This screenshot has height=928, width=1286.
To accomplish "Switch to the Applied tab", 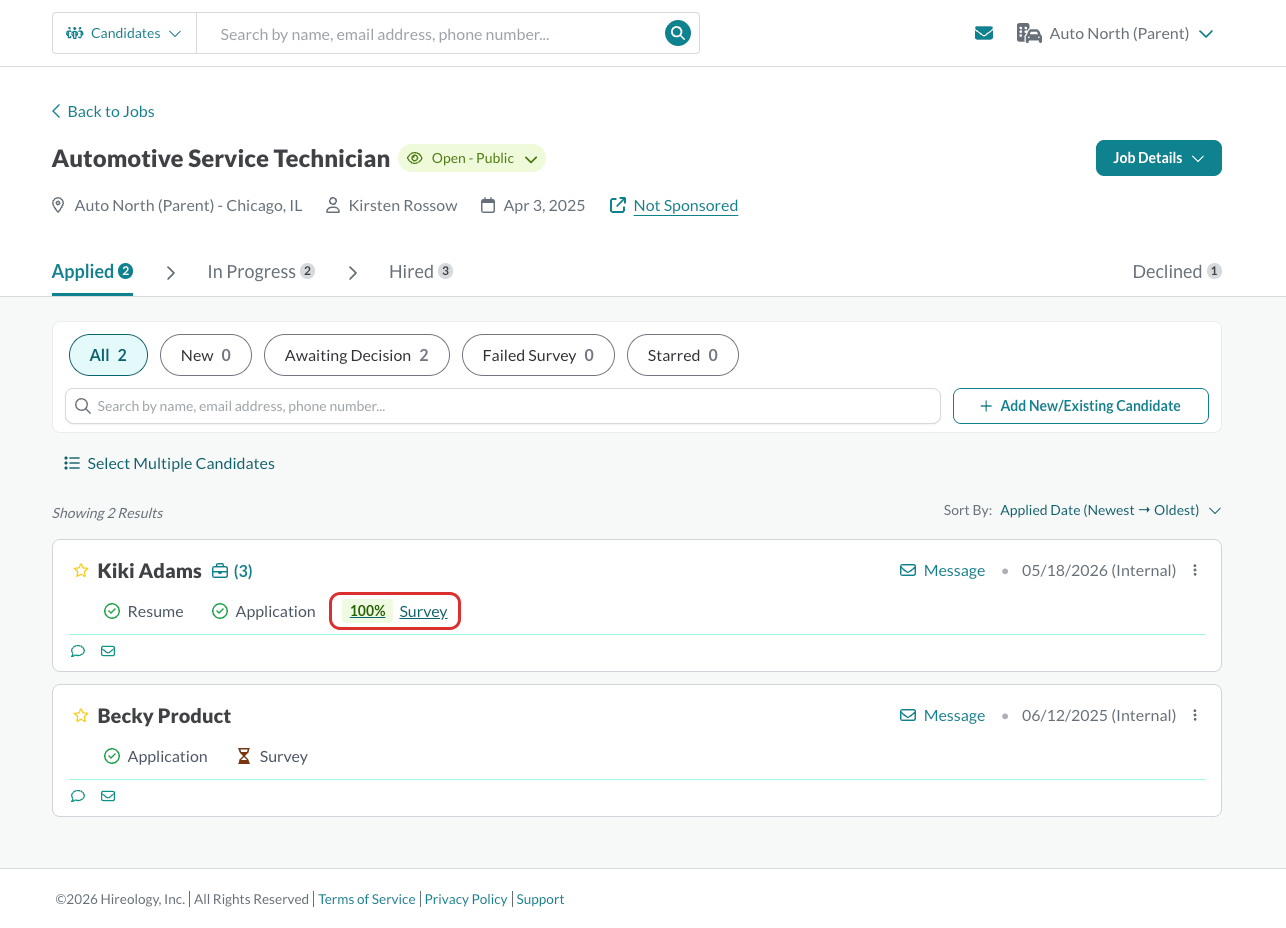I will [x=92, y=271].
